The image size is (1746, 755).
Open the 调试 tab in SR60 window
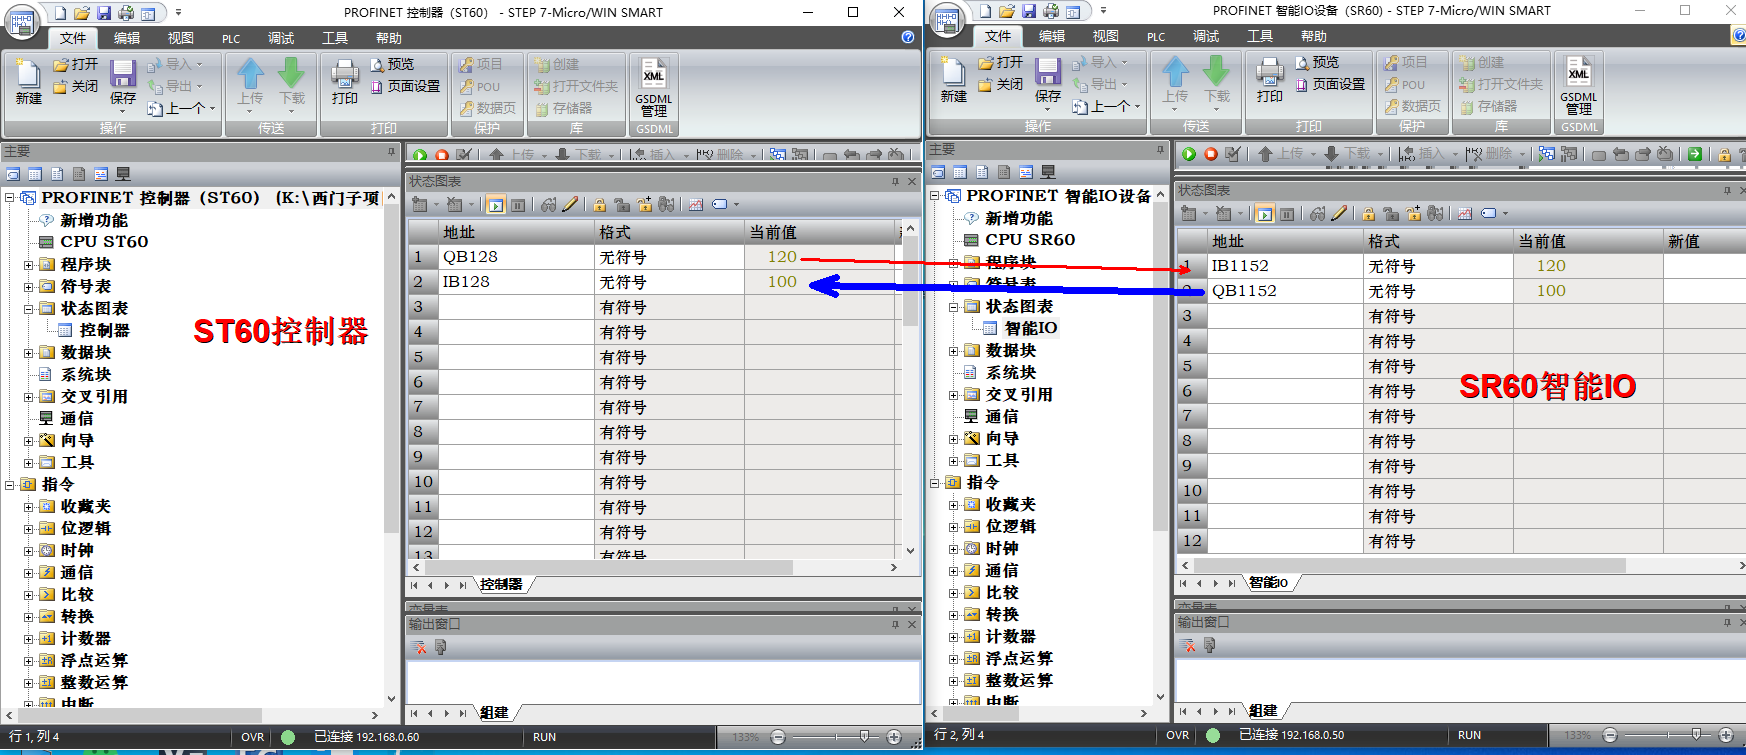point(1206,36)
